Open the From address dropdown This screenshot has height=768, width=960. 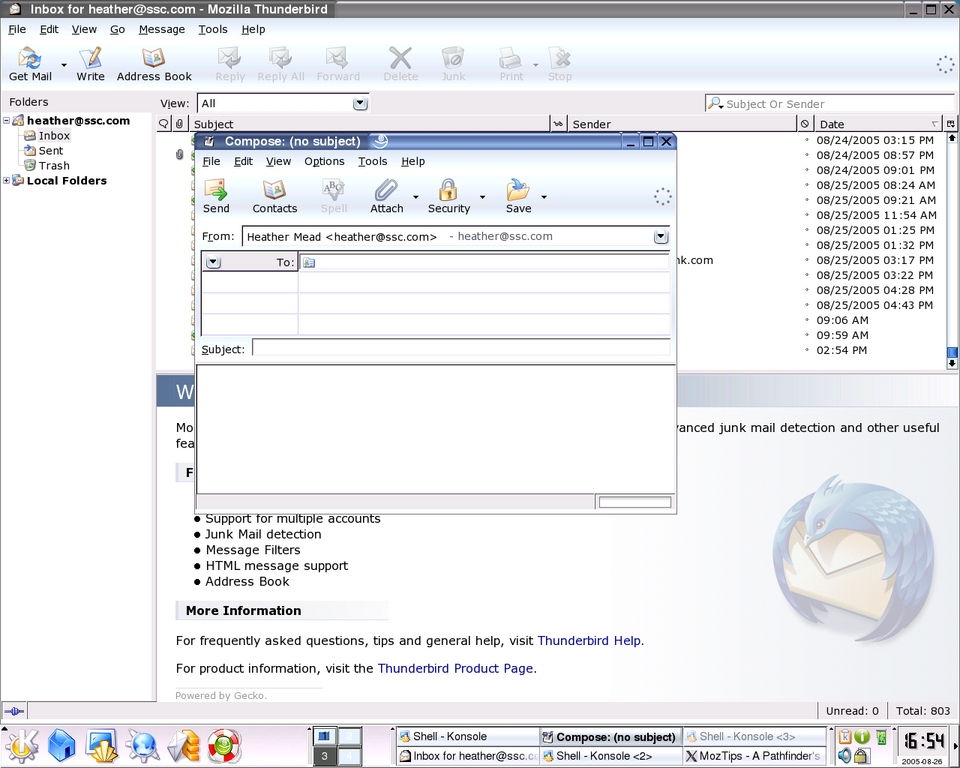tap(660, 237)
